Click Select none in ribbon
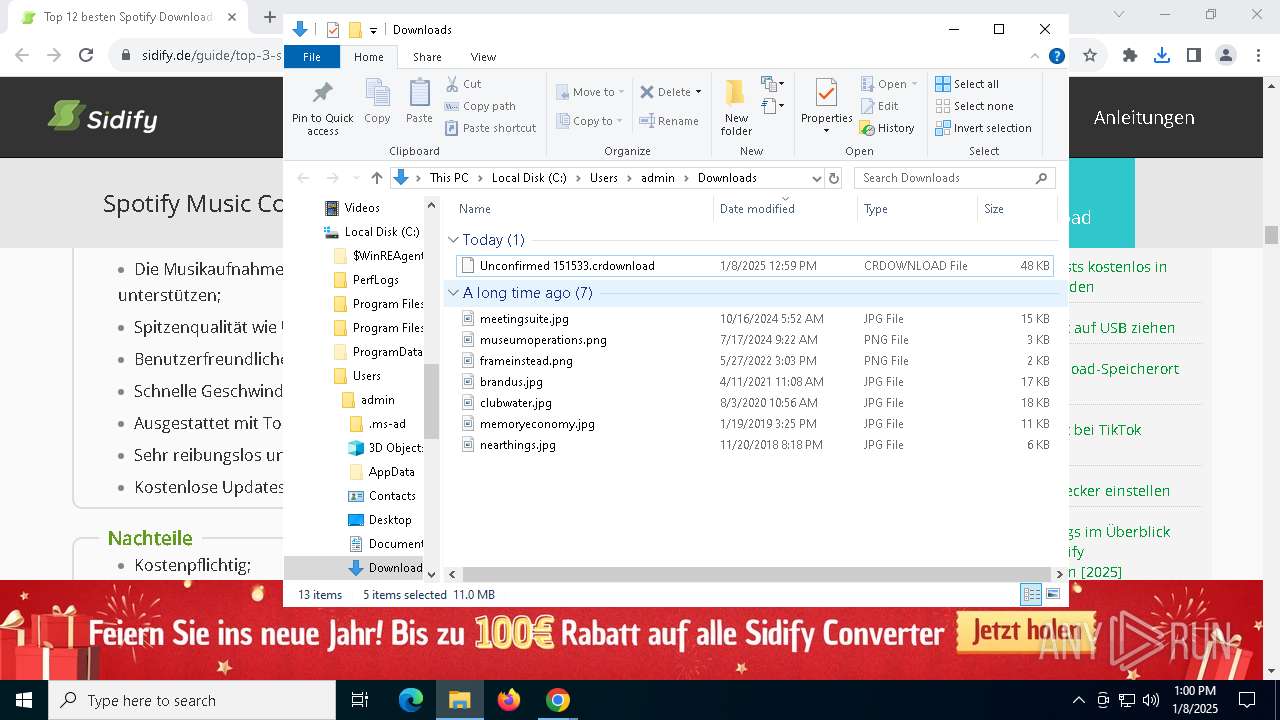This screenshot has width=1280, height=720. coord(974,106)
